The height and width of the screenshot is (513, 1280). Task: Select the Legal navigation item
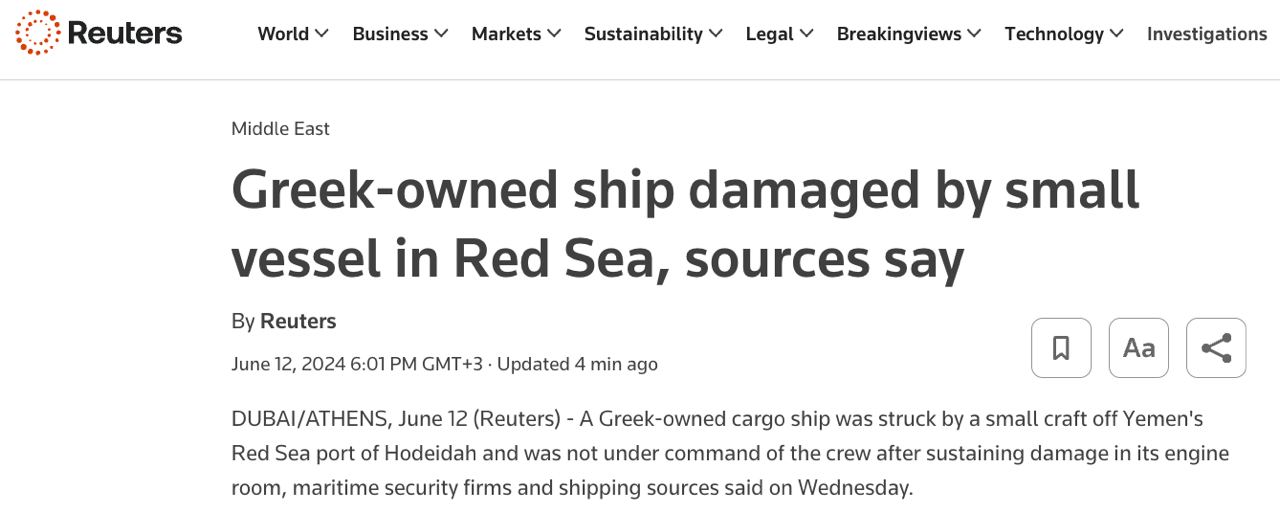click(x=769, y=34)
